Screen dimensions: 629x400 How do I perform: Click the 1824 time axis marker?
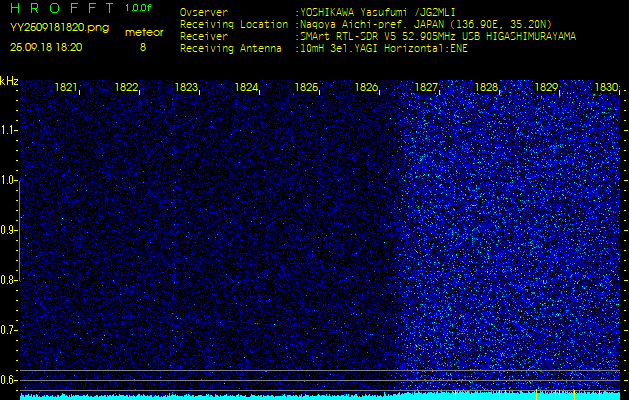(x=247, y=88)
